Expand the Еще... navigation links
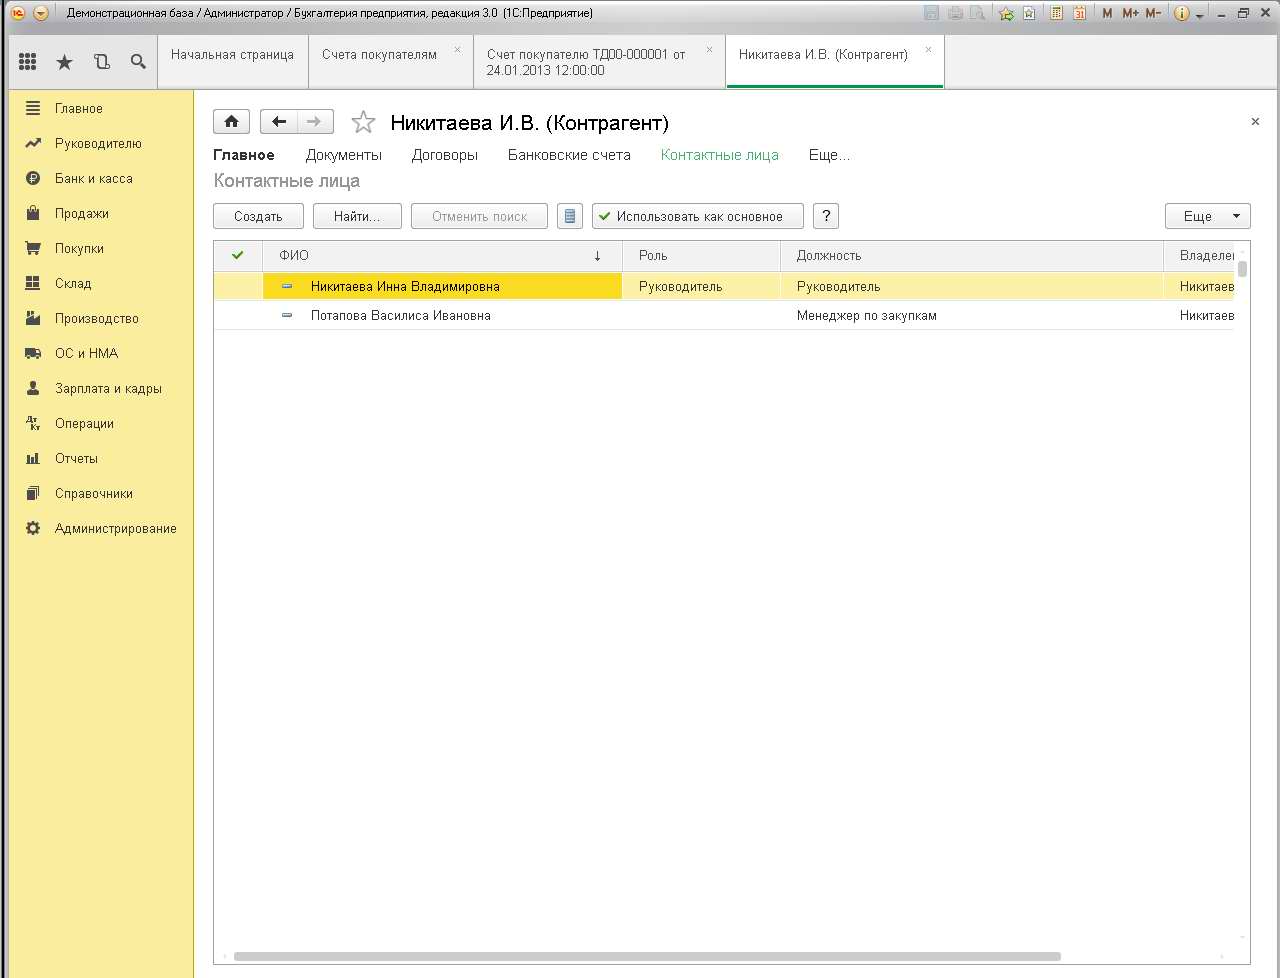Image resolution: width=1280 pixels, height=978 pixels. pos(829,155)
